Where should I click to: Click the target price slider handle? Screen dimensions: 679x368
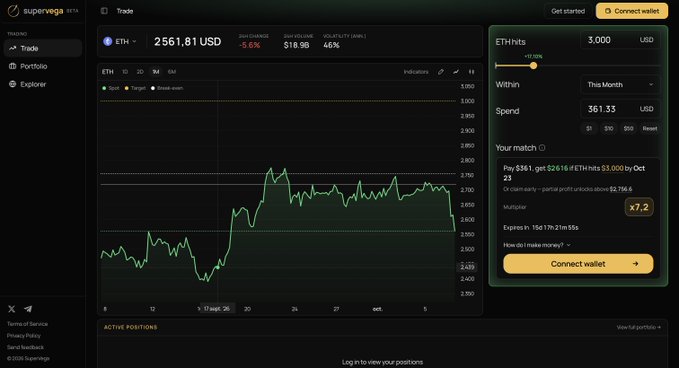tap(534, 65)
